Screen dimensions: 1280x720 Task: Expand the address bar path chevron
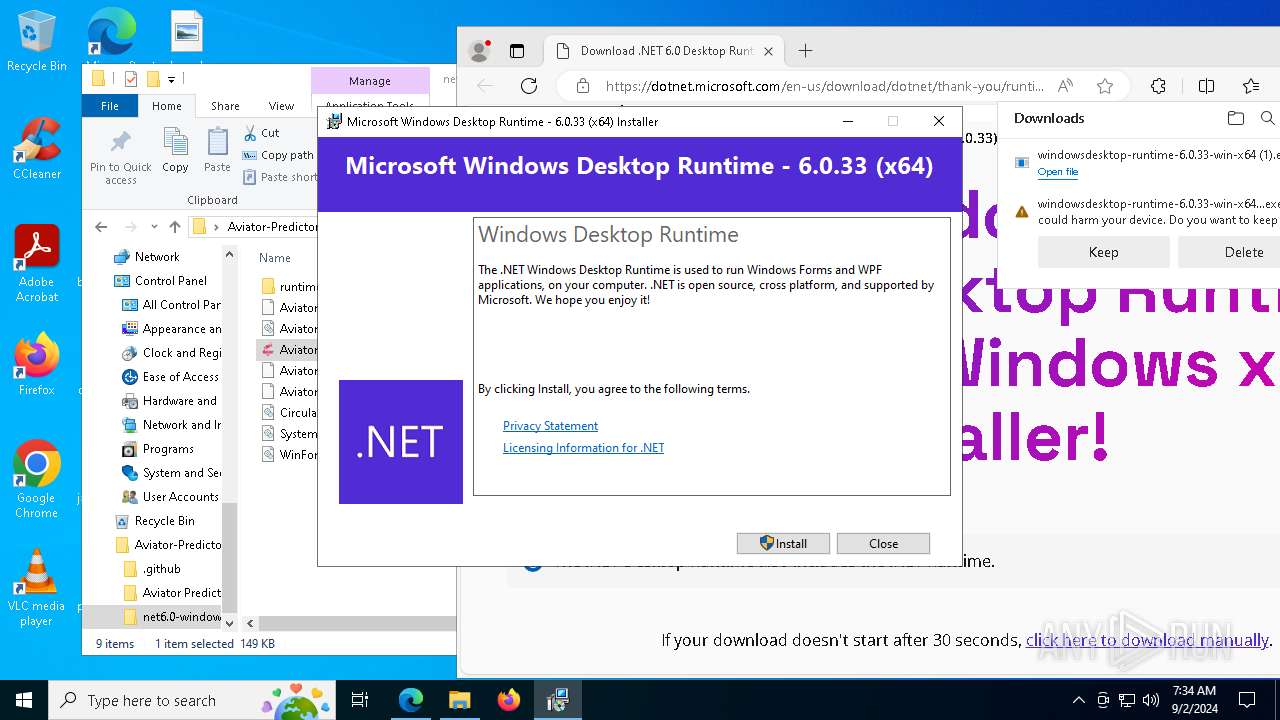click(x=216, y=227)
